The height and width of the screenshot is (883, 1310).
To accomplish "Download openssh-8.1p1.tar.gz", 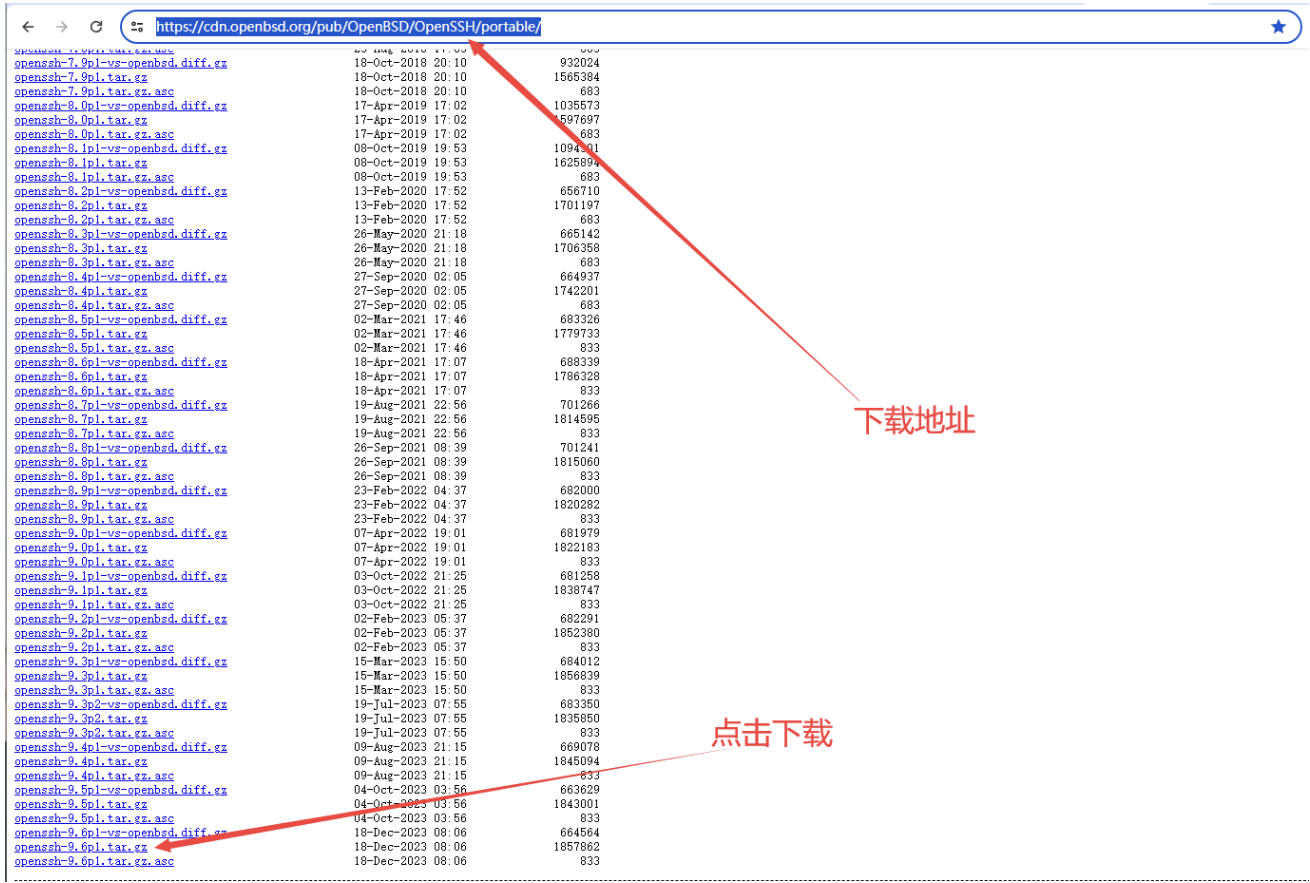I will point(81,163).
